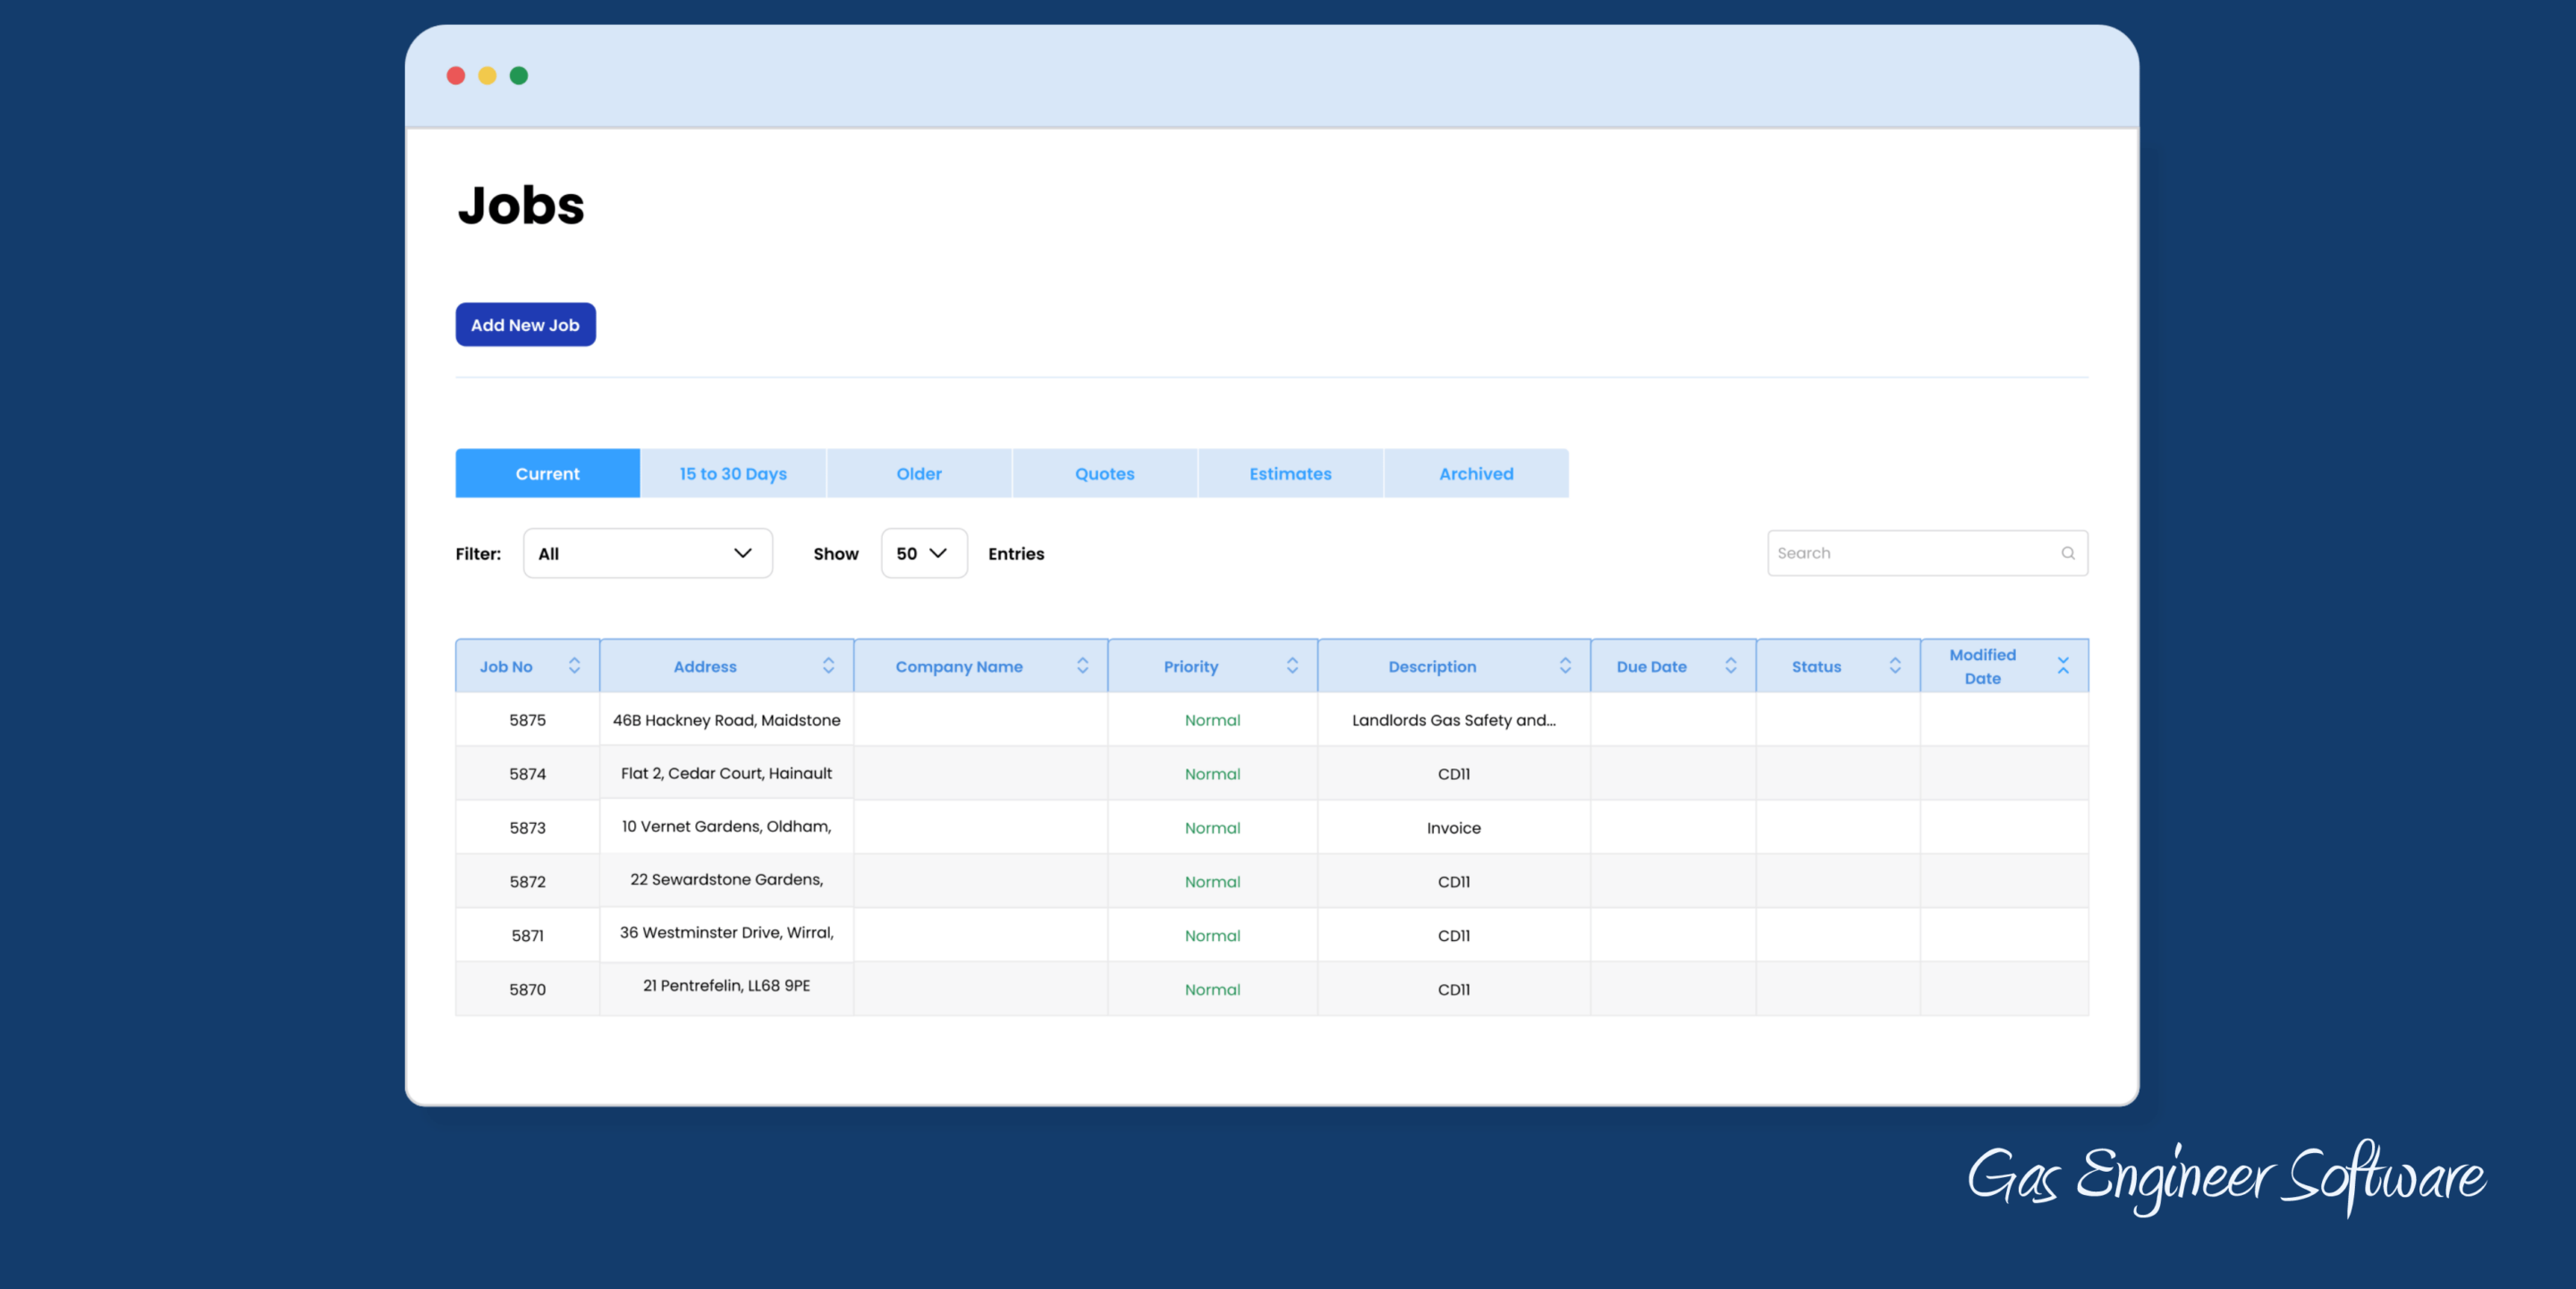This screenshot has height=1289, width=2576.
Task: Open job number 5875 row
Action: pos(527,720)
